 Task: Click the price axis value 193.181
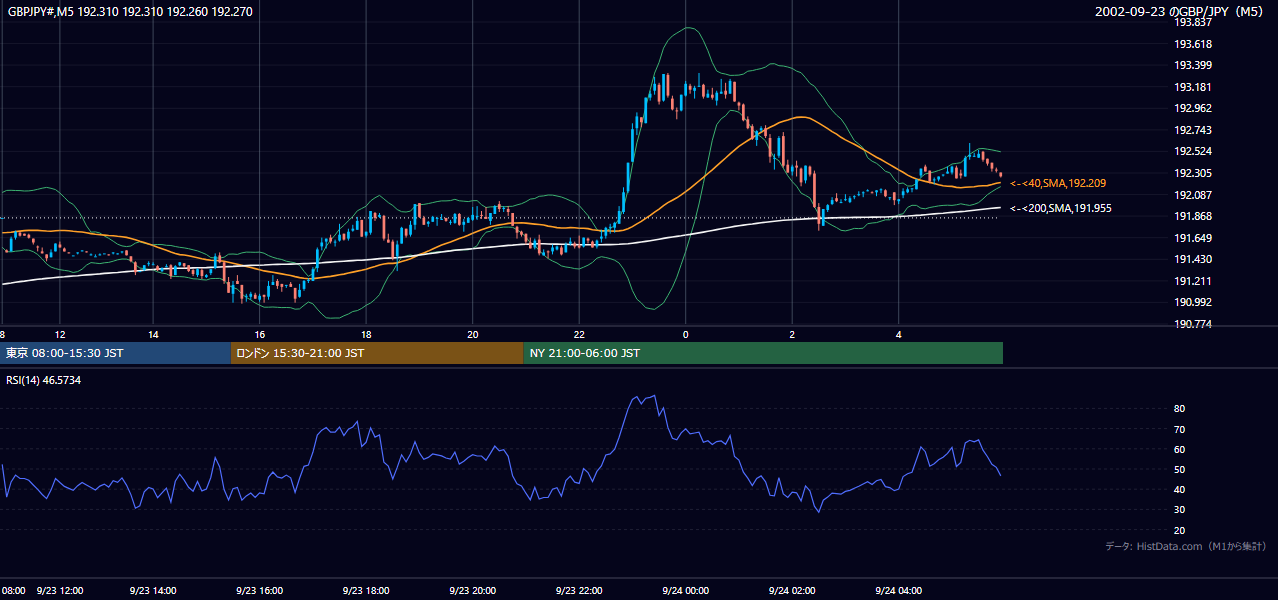pyautogui.click(x=1192, y=87)
